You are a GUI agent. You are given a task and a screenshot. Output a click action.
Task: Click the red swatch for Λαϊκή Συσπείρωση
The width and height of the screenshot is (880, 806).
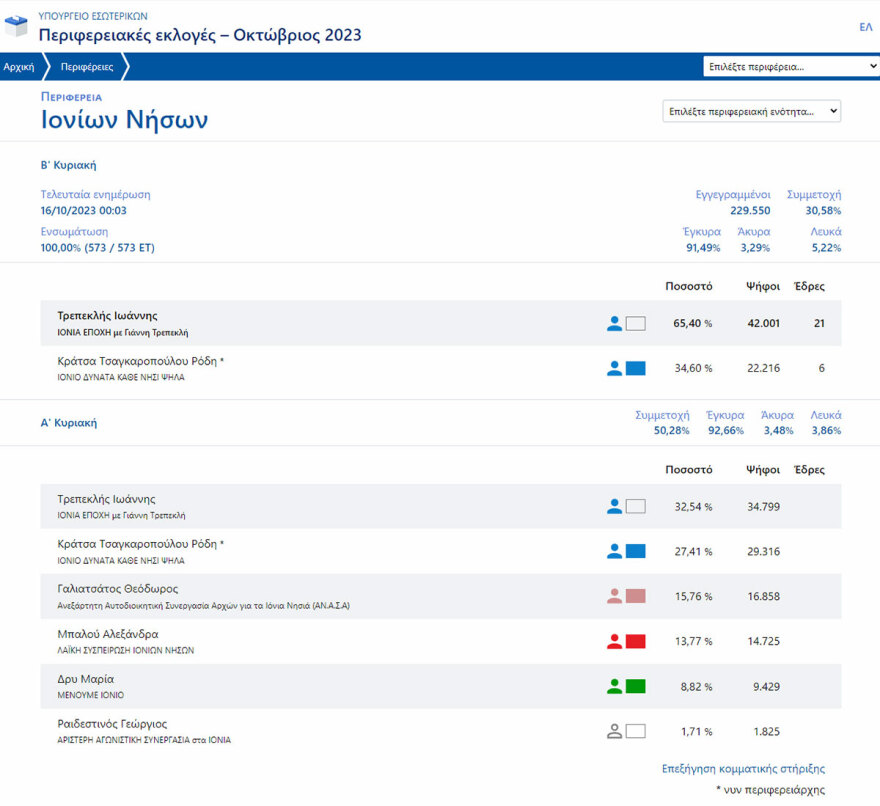[635, 641]
